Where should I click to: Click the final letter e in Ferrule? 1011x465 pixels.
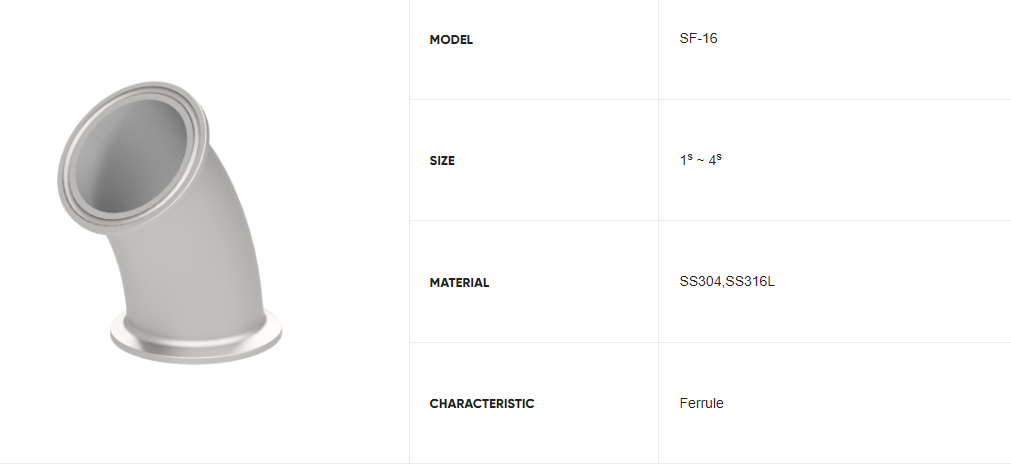click(720, 405)
